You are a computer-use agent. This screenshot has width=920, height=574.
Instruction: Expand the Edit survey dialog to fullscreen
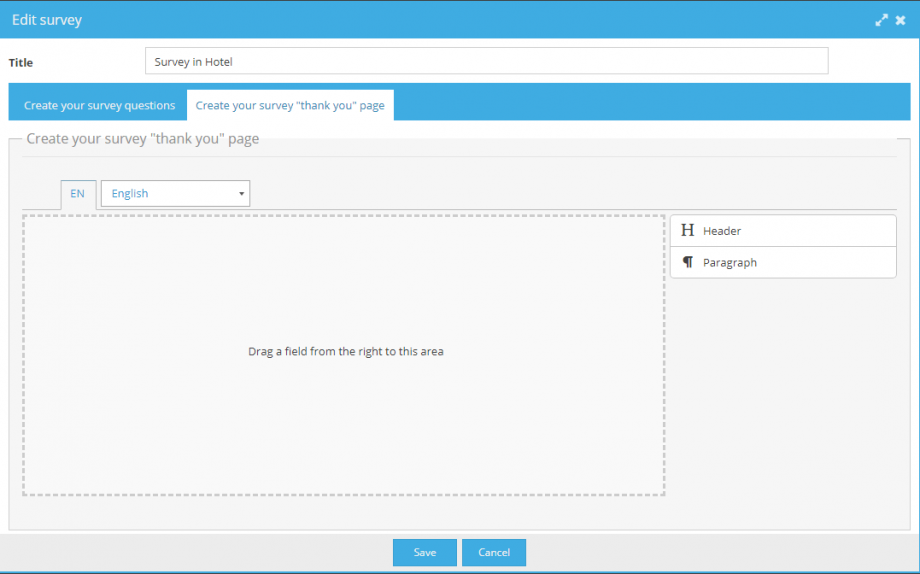(881, 21)
